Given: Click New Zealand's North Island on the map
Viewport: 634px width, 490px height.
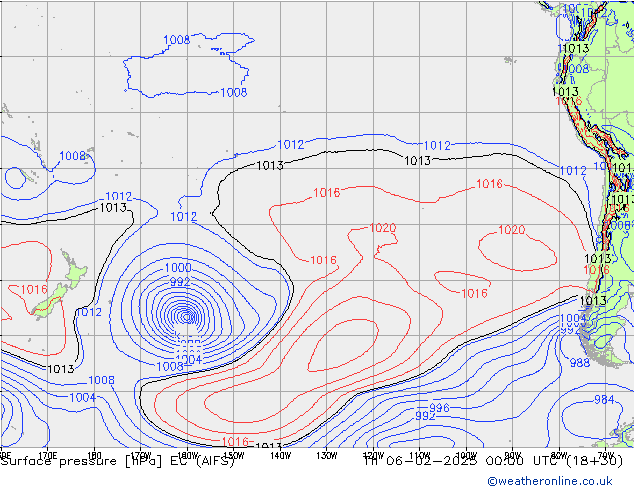Looking at the screenshot, I should point(74,268).
